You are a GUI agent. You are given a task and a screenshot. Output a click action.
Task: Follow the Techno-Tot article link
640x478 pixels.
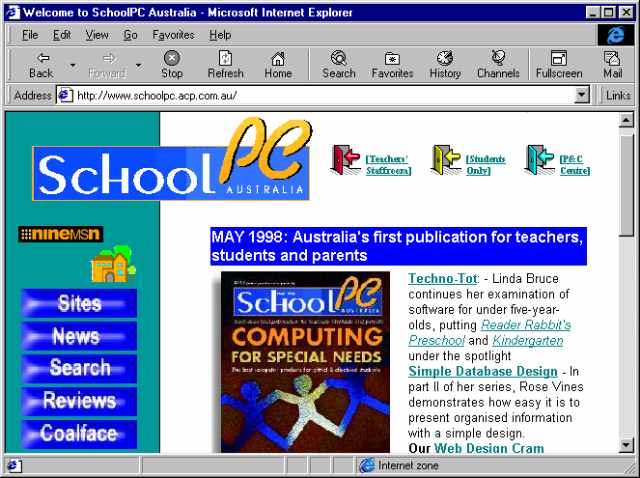tap(442, 278)
